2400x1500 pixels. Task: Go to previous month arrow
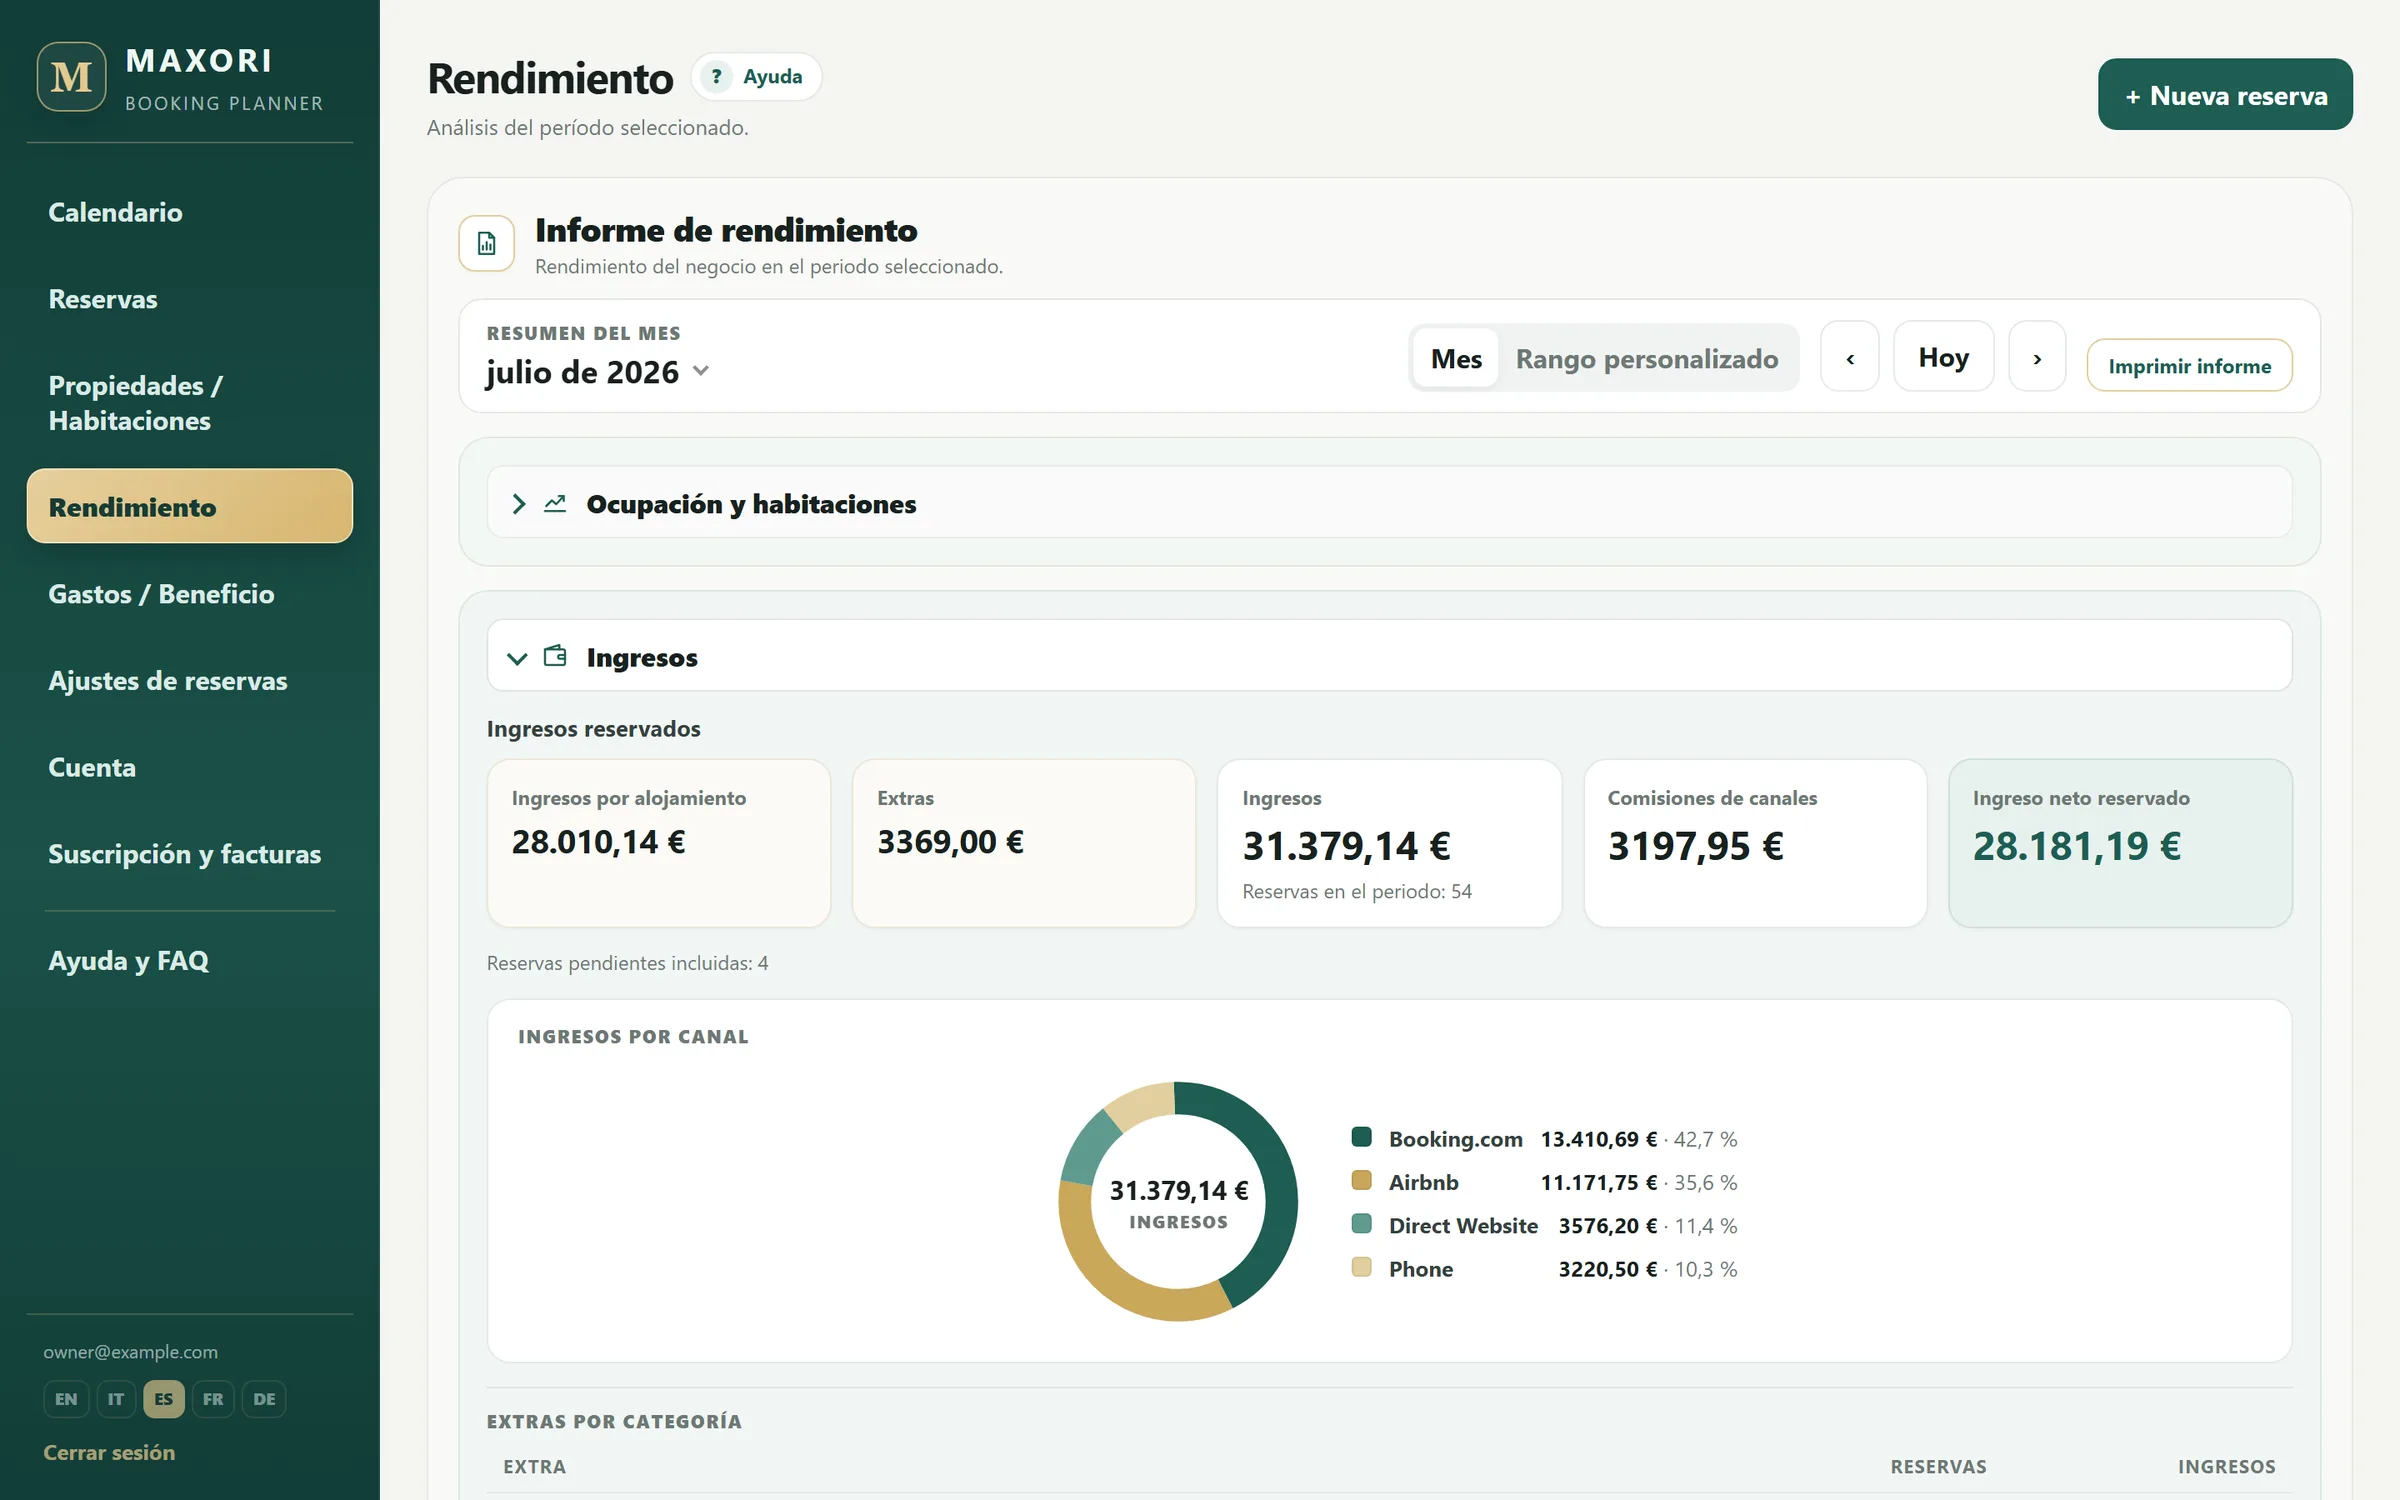(1850, 357)
